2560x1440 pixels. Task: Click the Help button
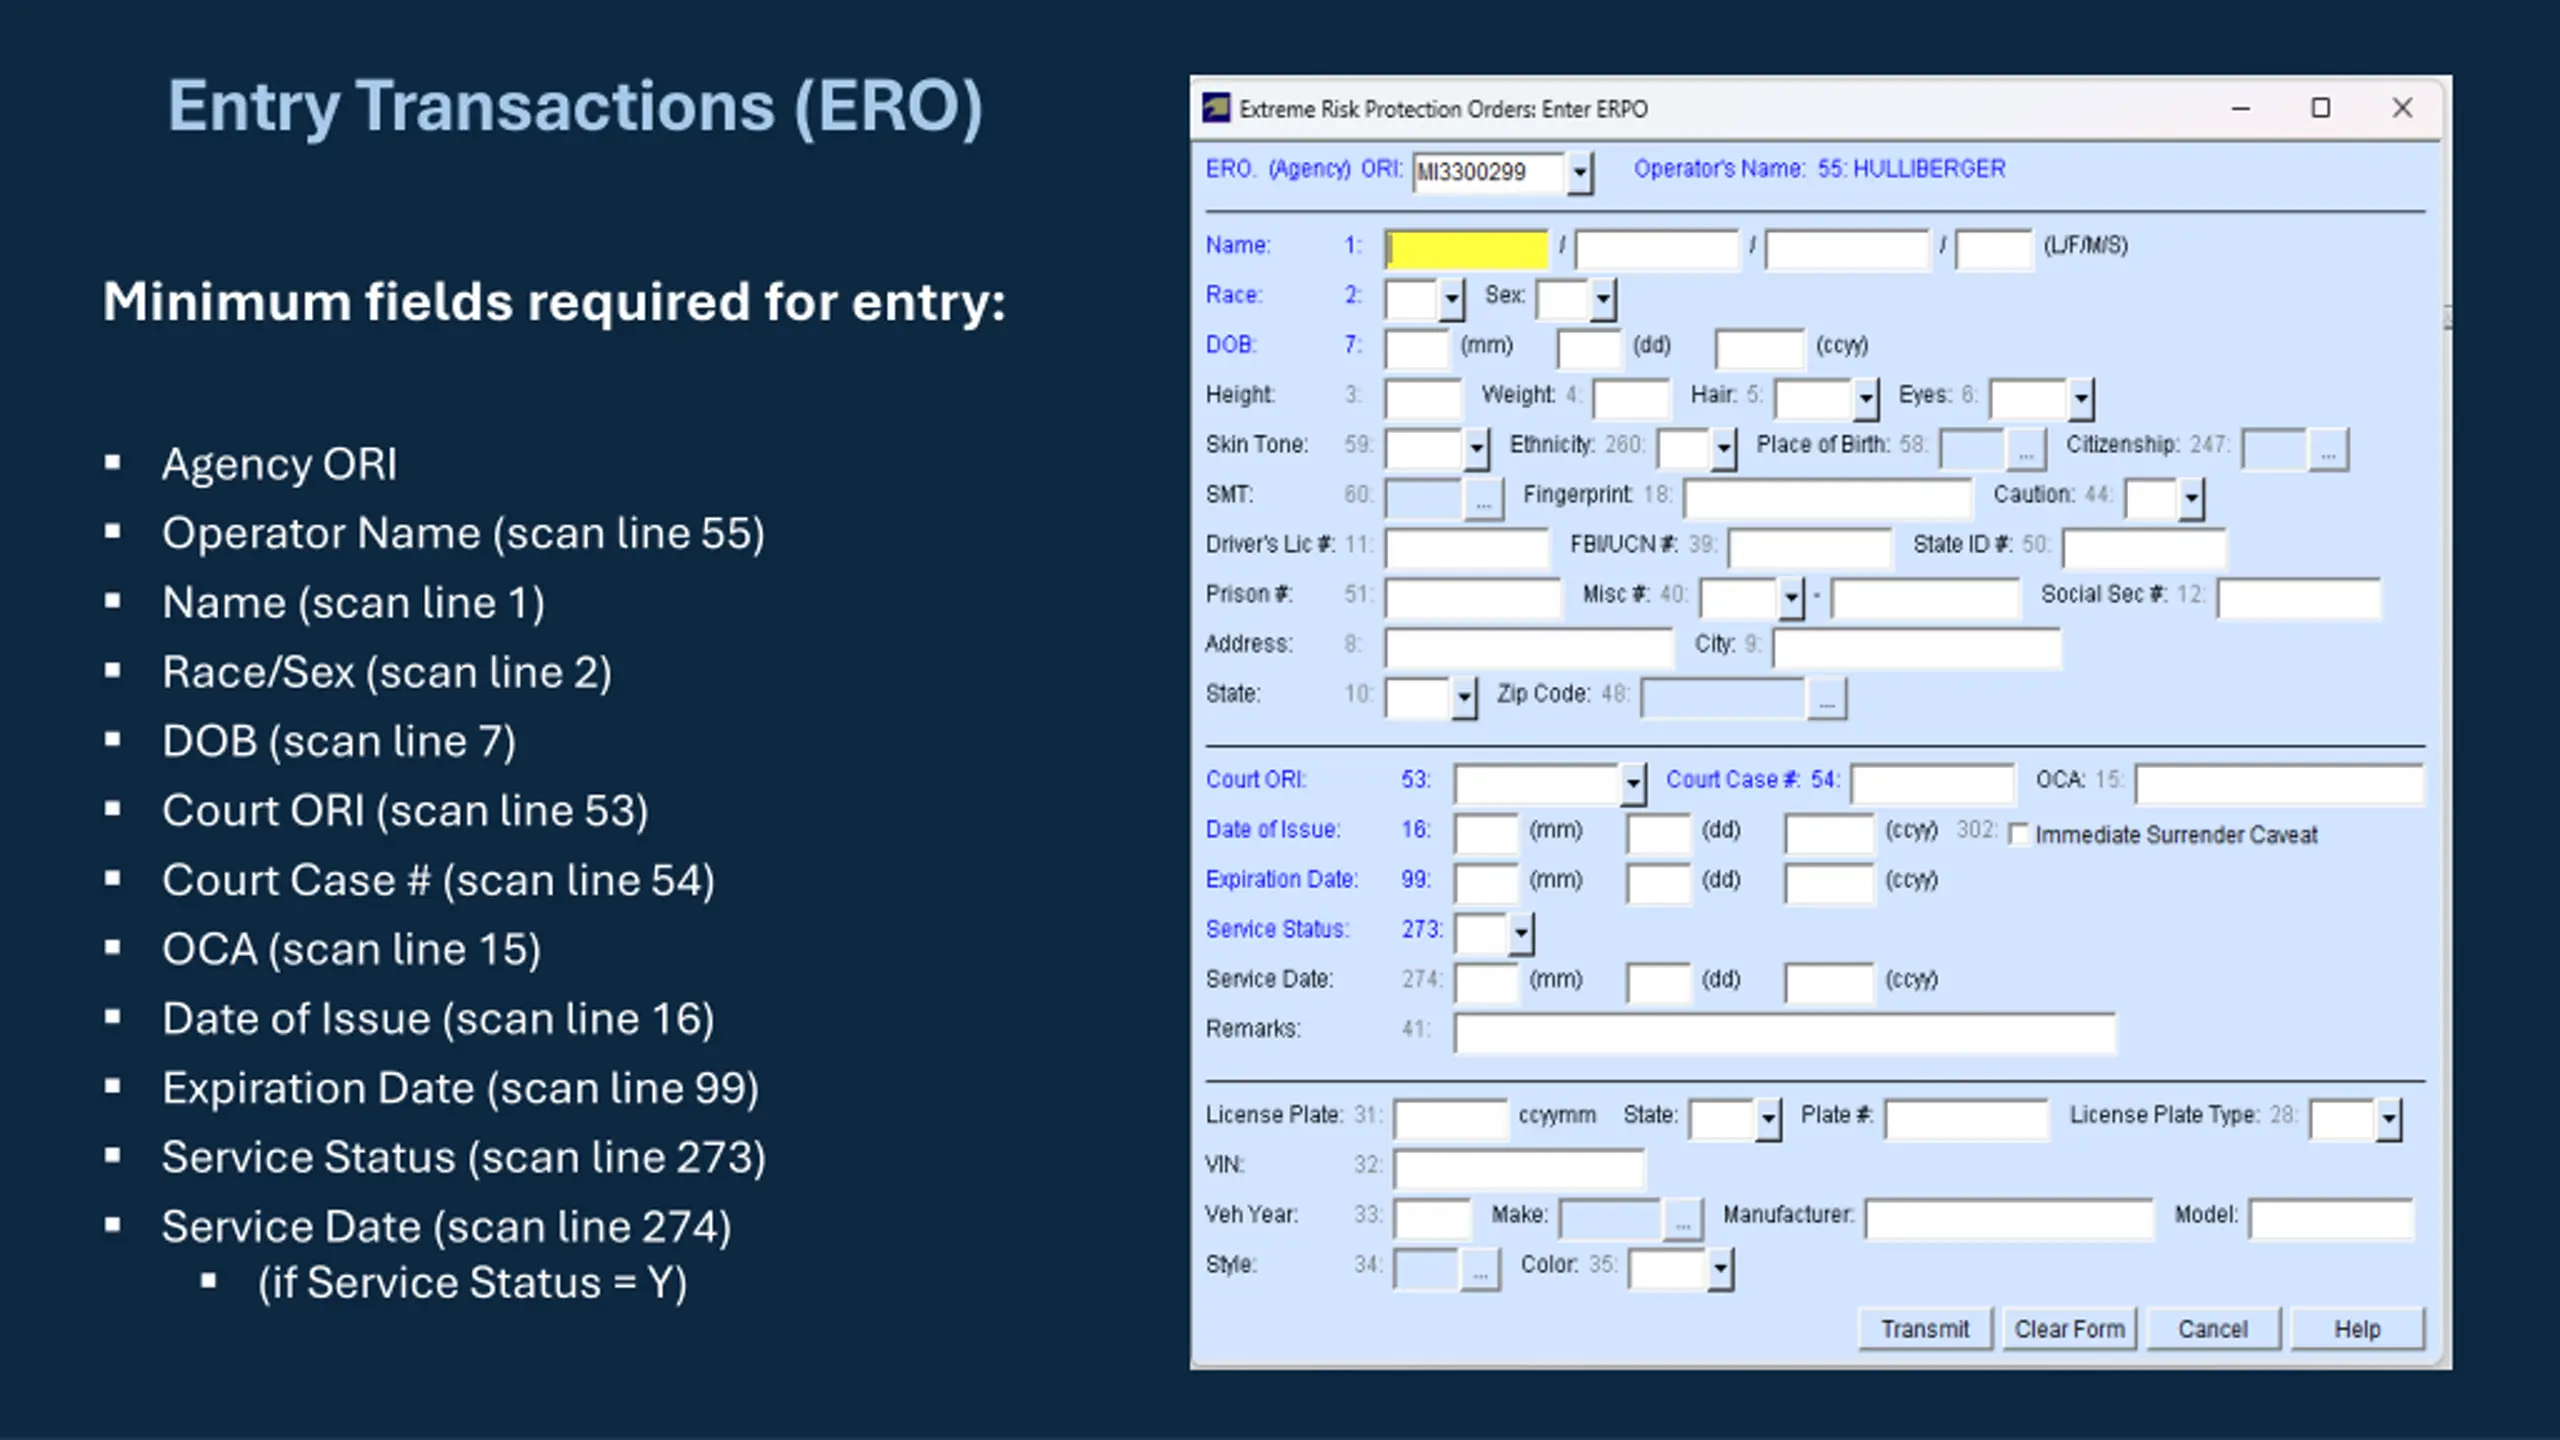(x=2357, y=1329)
